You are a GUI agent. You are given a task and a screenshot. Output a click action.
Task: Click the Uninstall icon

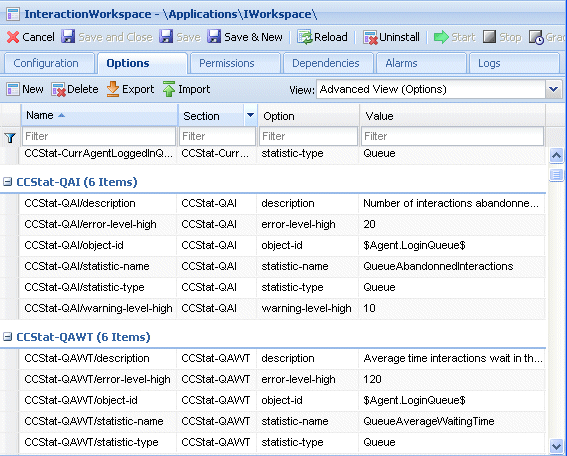click(x=370, y=37)
